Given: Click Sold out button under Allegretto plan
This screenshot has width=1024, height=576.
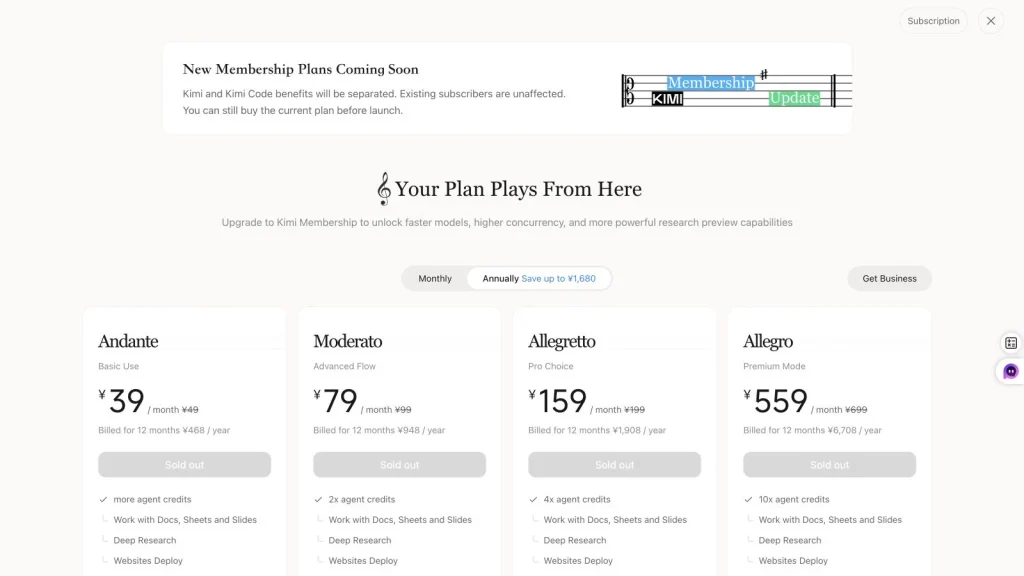Looking at the screenshot, I should [614, 465].
